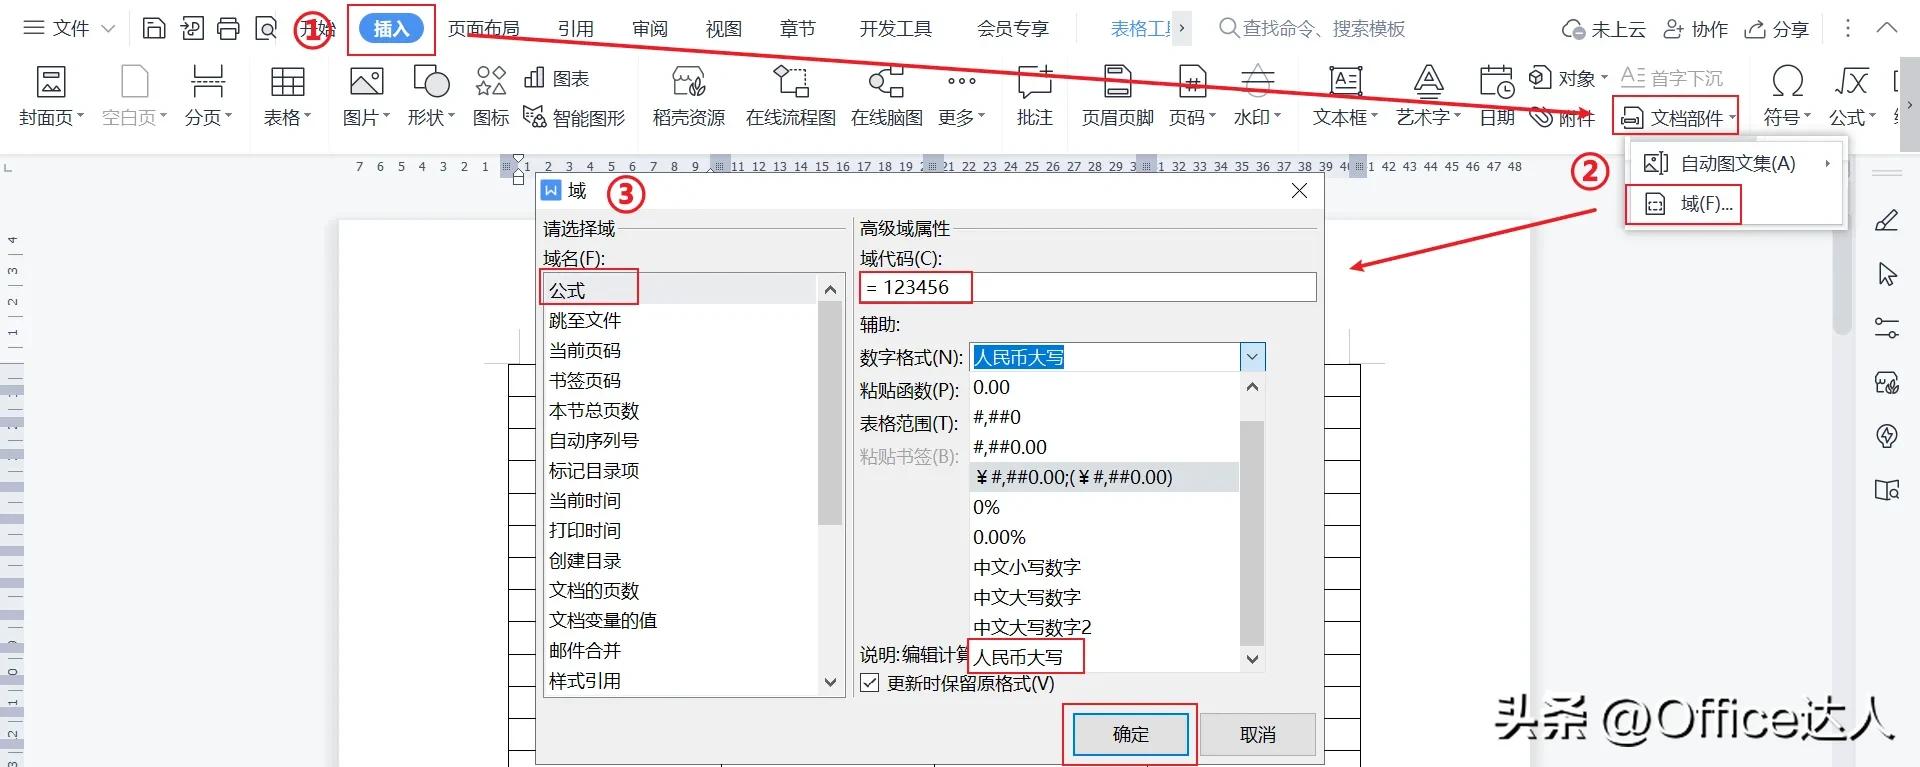Switch to the 页面布局 tab
This screenshot has width=1920, height=767.
pos(484,29)
